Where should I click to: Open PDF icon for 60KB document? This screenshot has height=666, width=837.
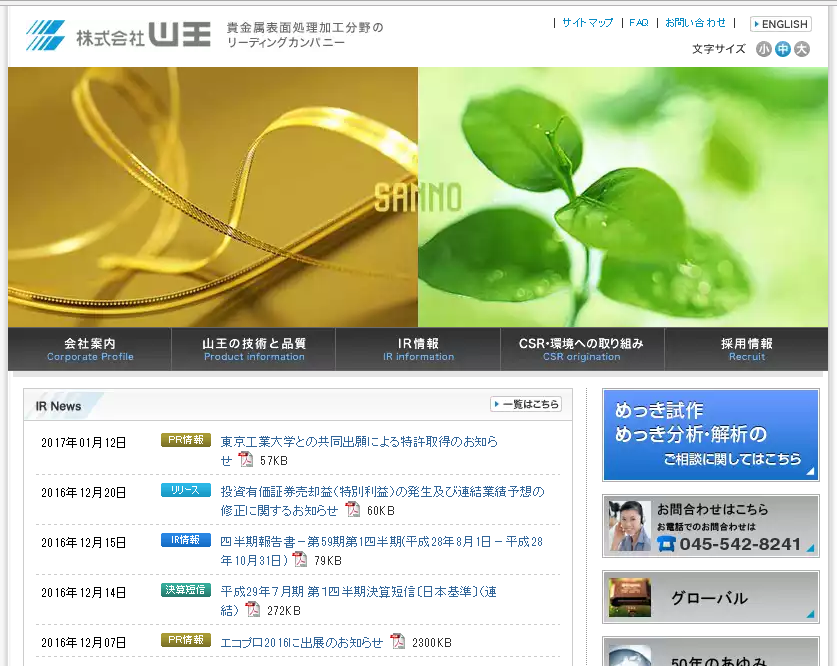[x=352, y=510]
